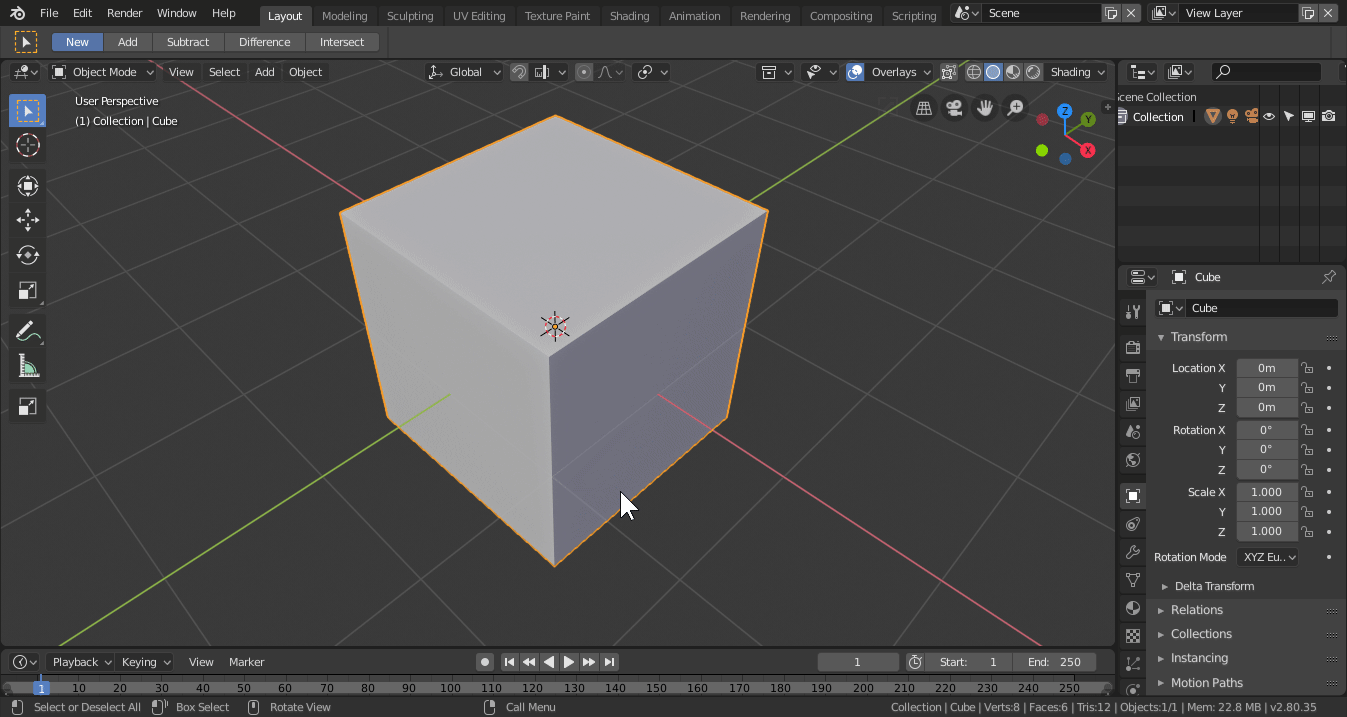1347x717 pixels.
Task: Switch to the Sculpting workspace tab
Action: [x=410, y=16]
